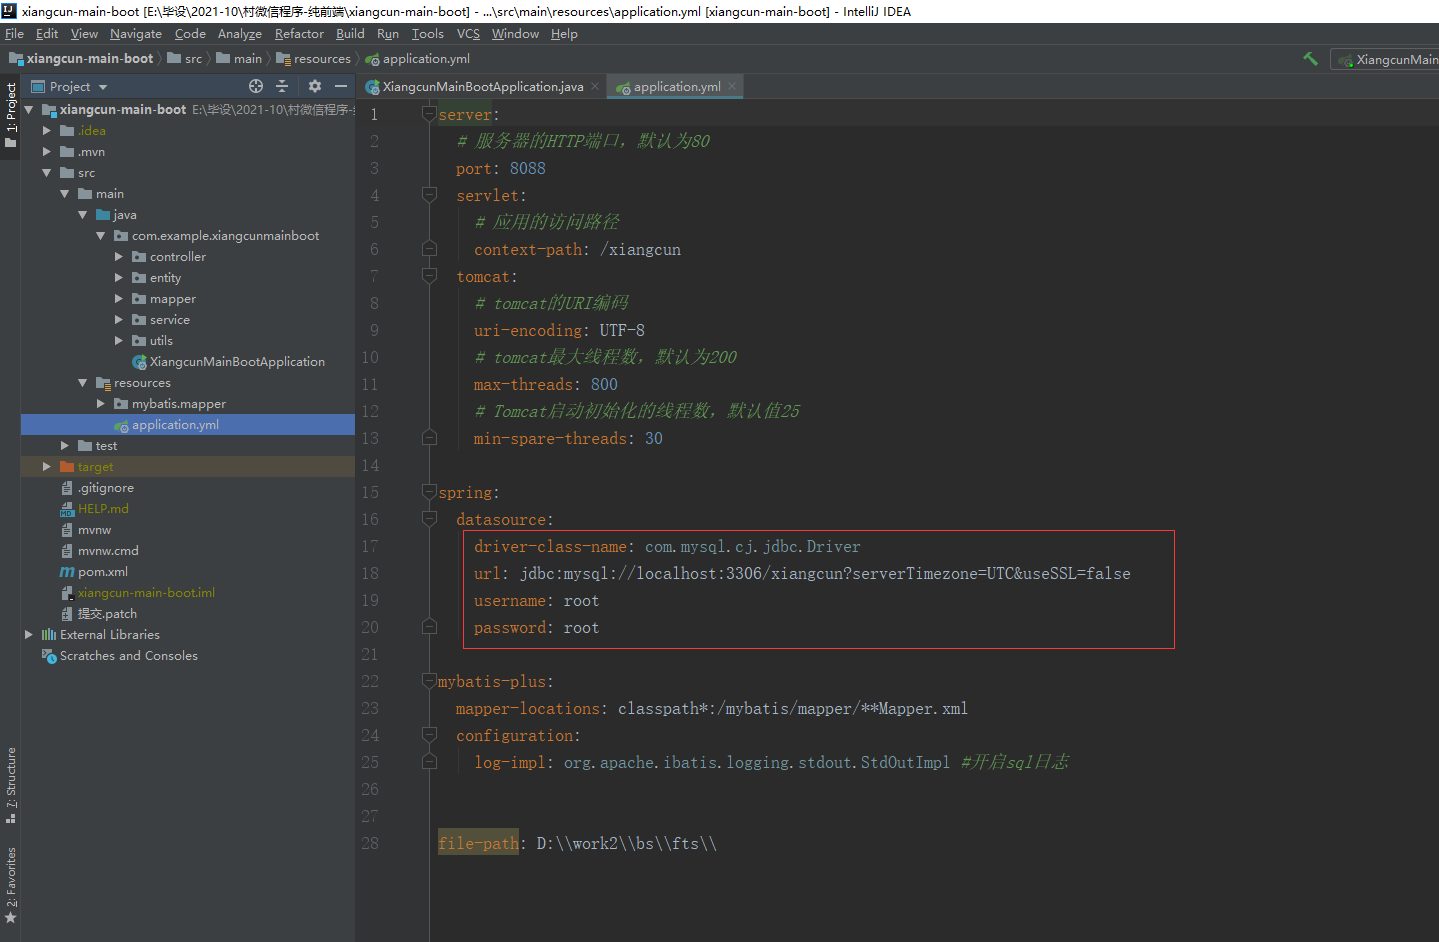Open the File menu
Viewport: 1439px width, 942px height.
click(x=14, y=34)
